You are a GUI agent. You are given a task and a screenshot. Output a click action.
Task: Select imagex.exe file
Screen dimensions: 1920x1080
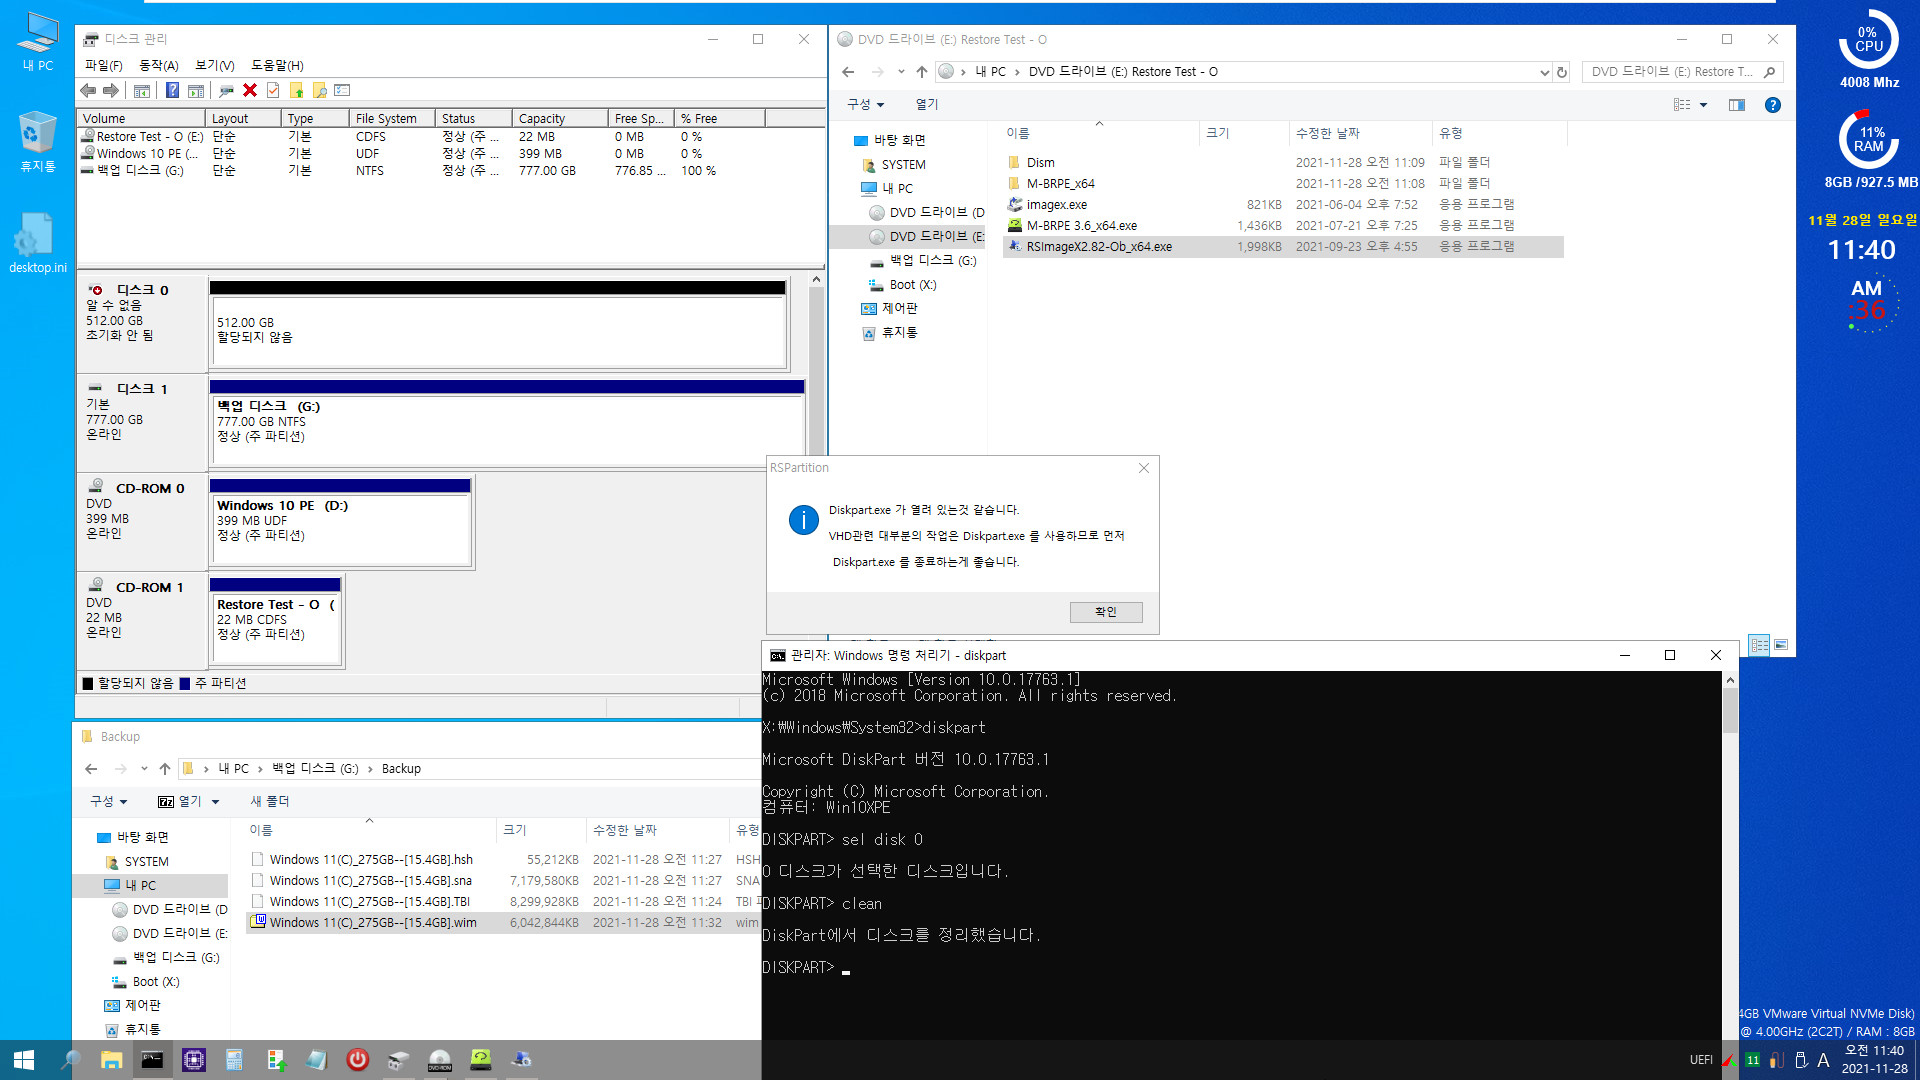click(1056, 205)
